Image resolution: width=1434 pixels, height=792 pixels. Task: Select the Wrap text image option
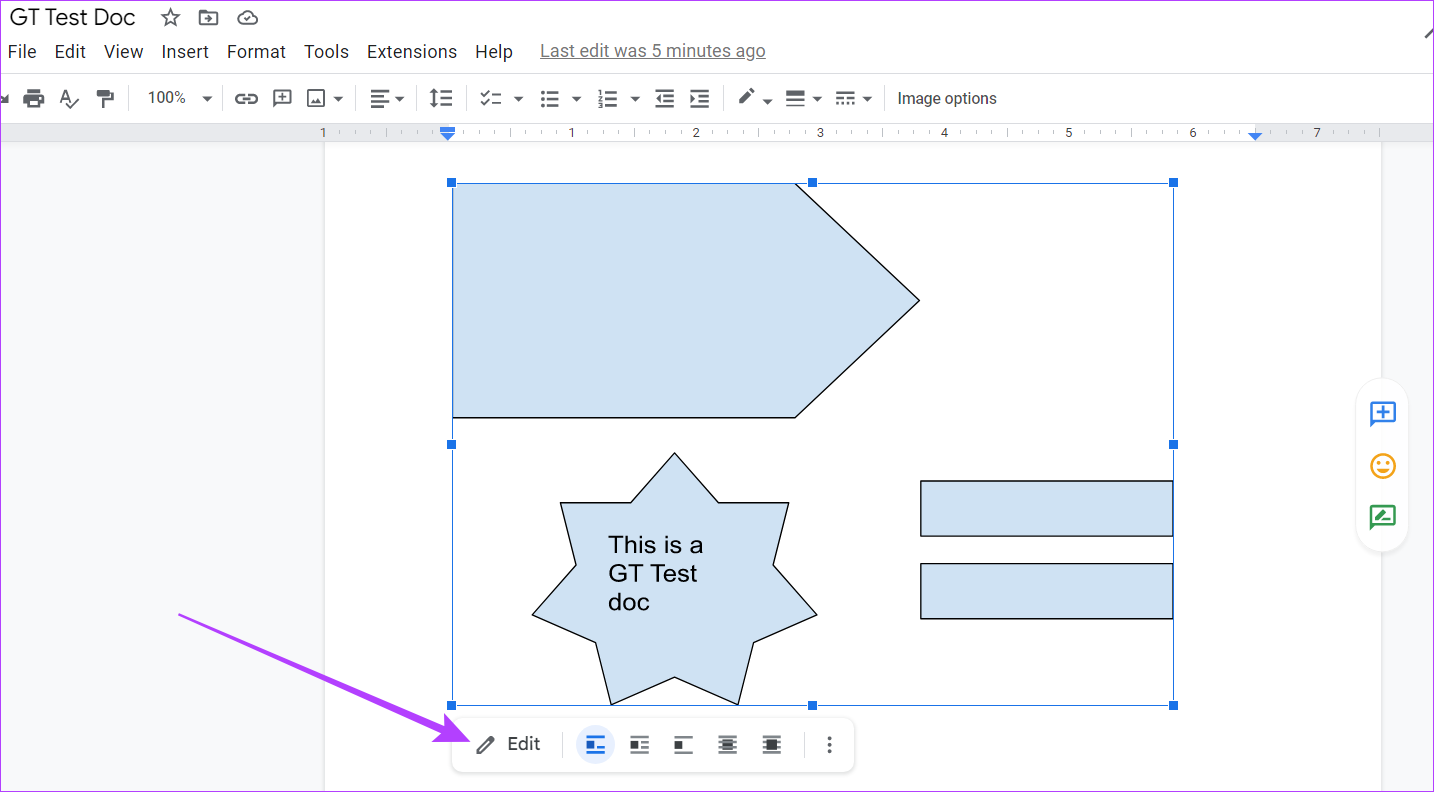(x=639, y=745)
